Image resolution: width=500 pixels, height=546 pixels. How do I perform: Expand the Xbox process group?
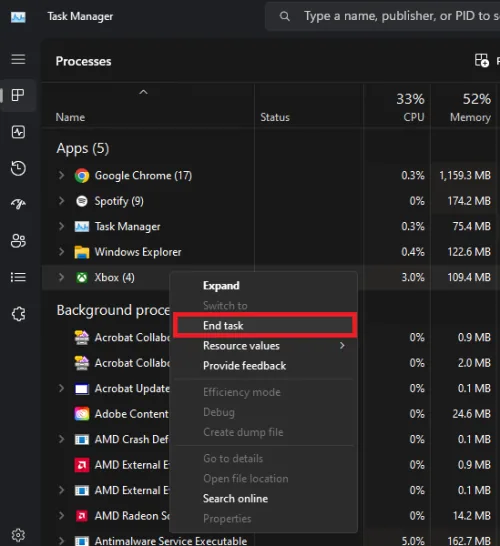[x=61, y=277]
